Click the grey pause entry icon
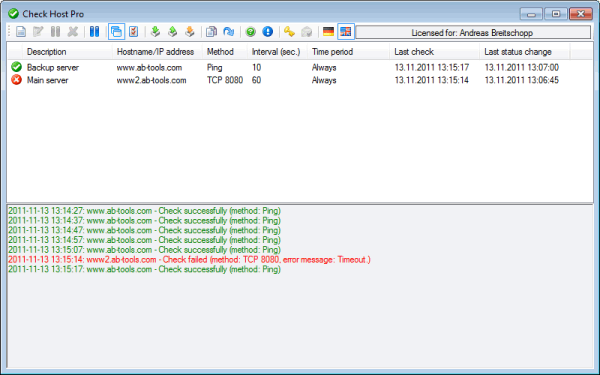Screen dimensions: 600x375 (55, 31)
